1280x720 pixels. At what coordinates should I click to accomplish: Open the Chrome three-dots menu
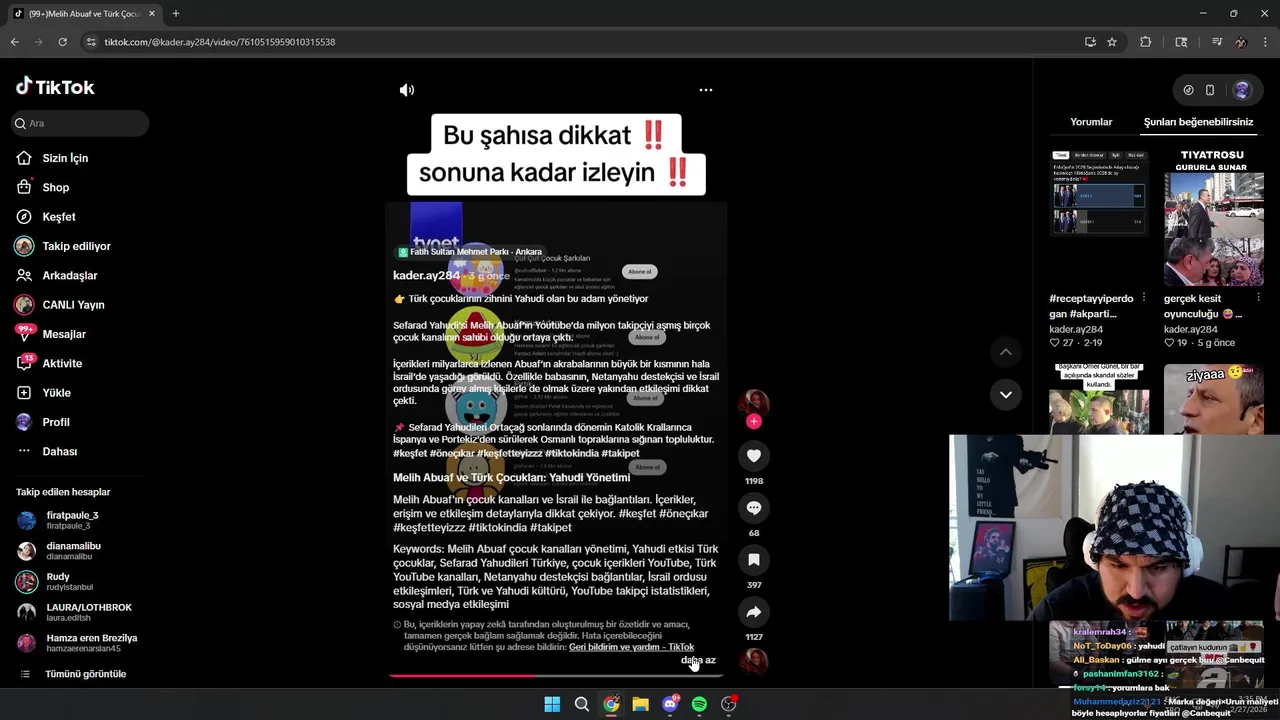coord(1266,42)
